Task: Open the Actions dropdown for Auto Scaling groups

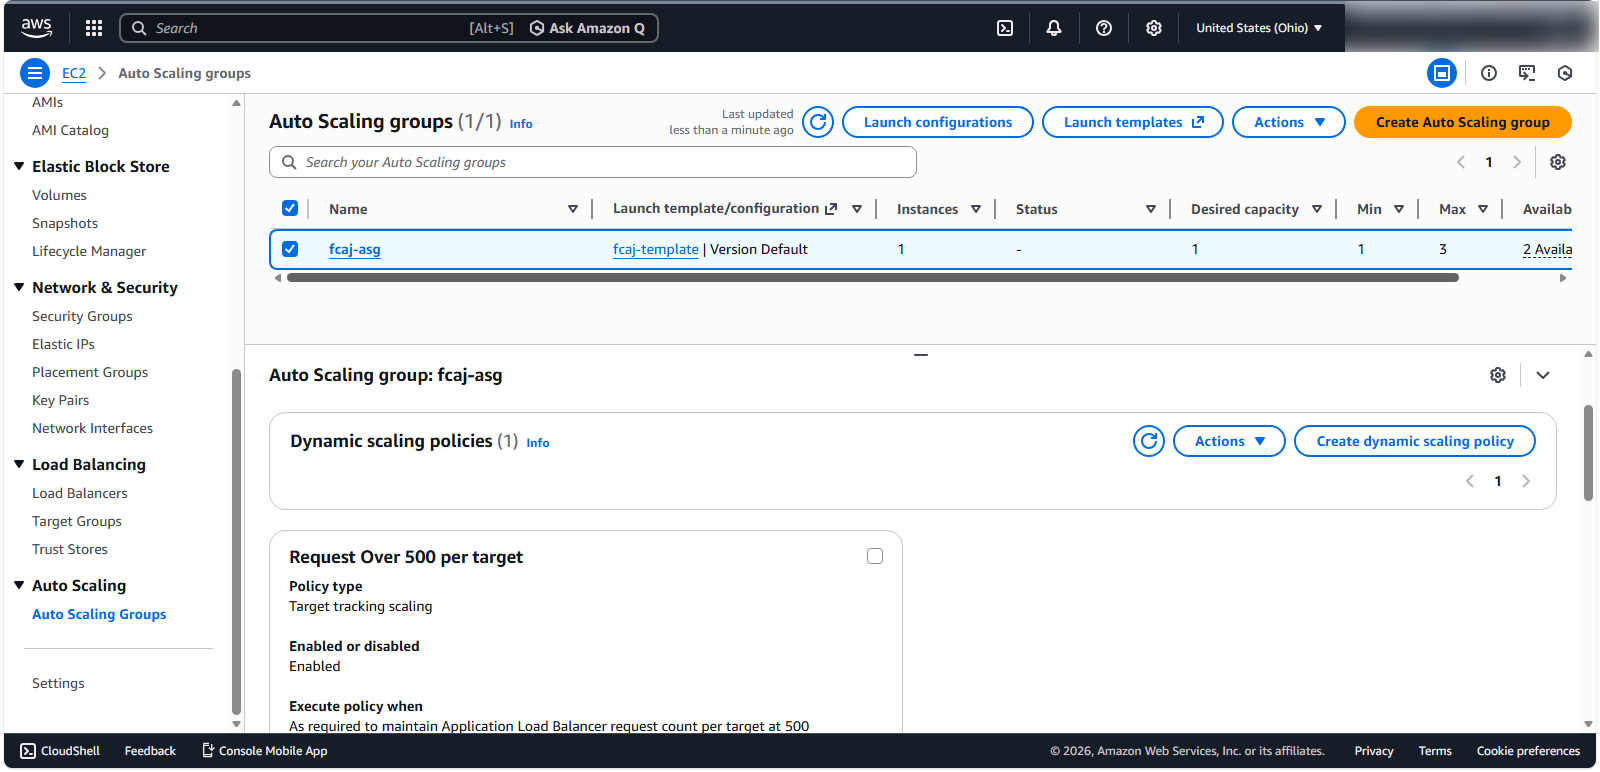Action: (1289, 122)
